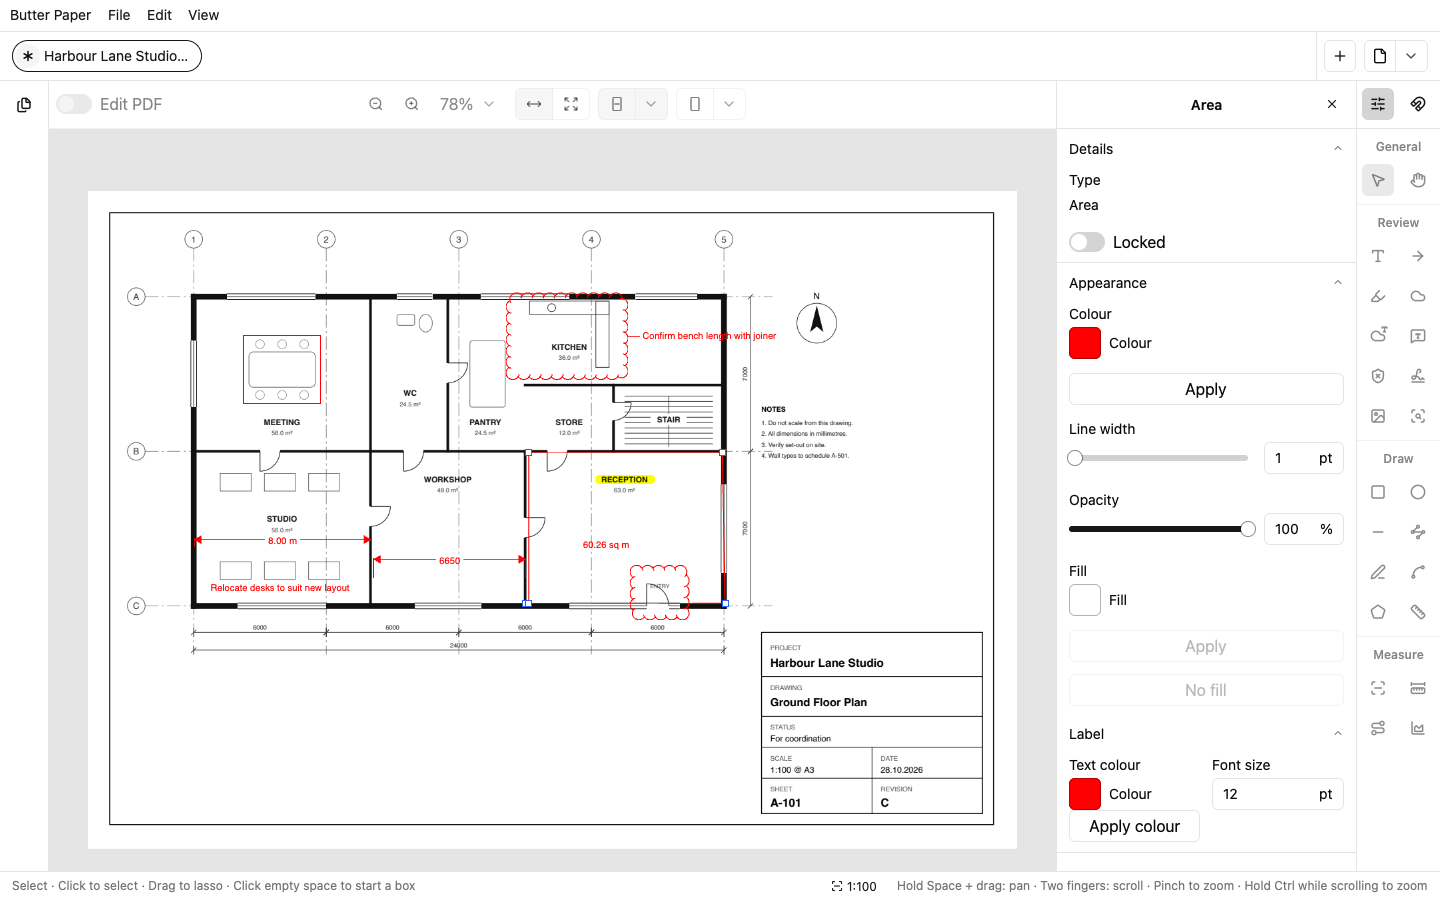Open the 78% zoom level dropdown
This screenshot has height=900, width=1440.
point(467,104)
